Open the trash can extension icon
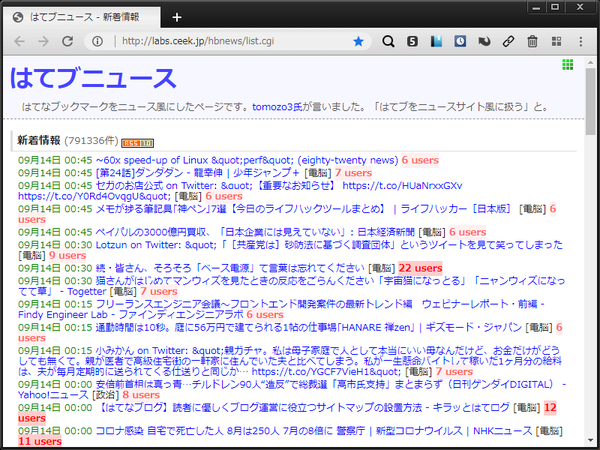This screenshot has height=450, width=600. coord(532,41)
